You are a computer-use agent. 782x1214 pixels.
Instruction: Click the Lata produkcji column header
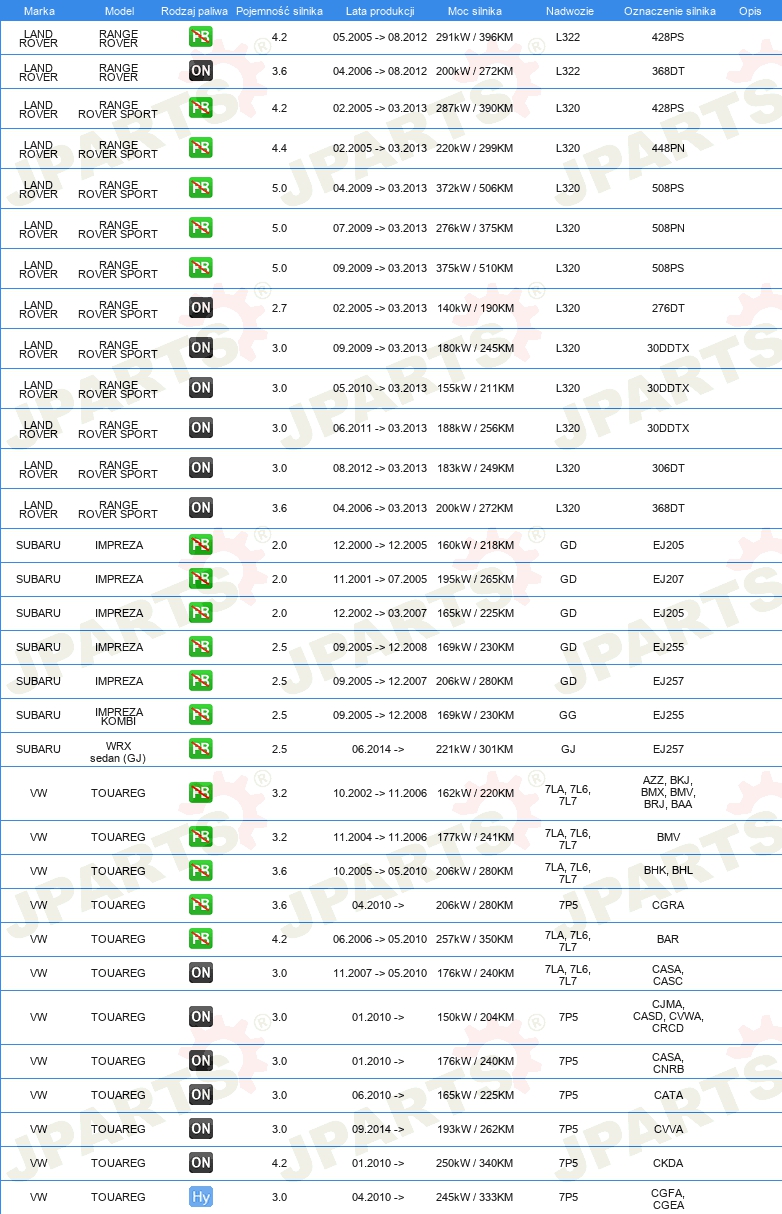pos(380,11)
